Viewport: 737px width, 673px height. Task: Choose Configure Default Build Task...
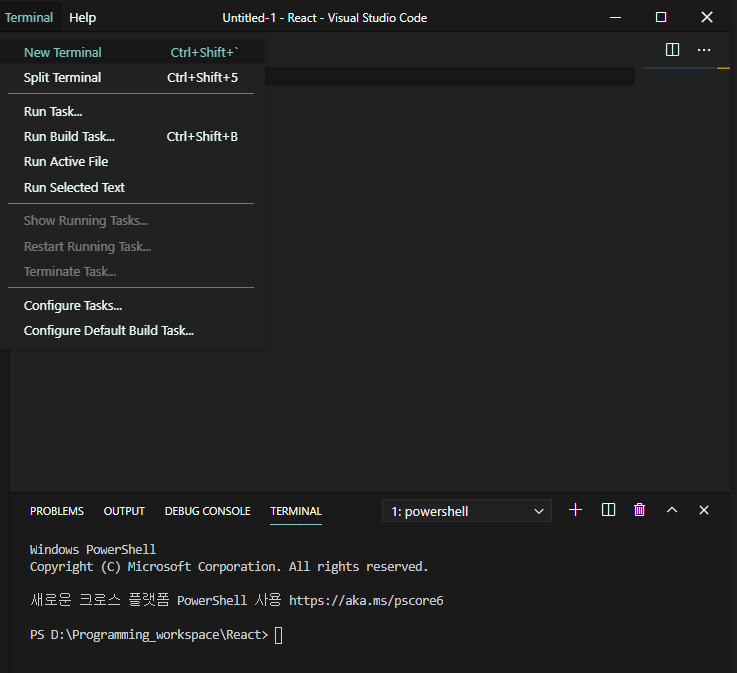tap(132, 331)
